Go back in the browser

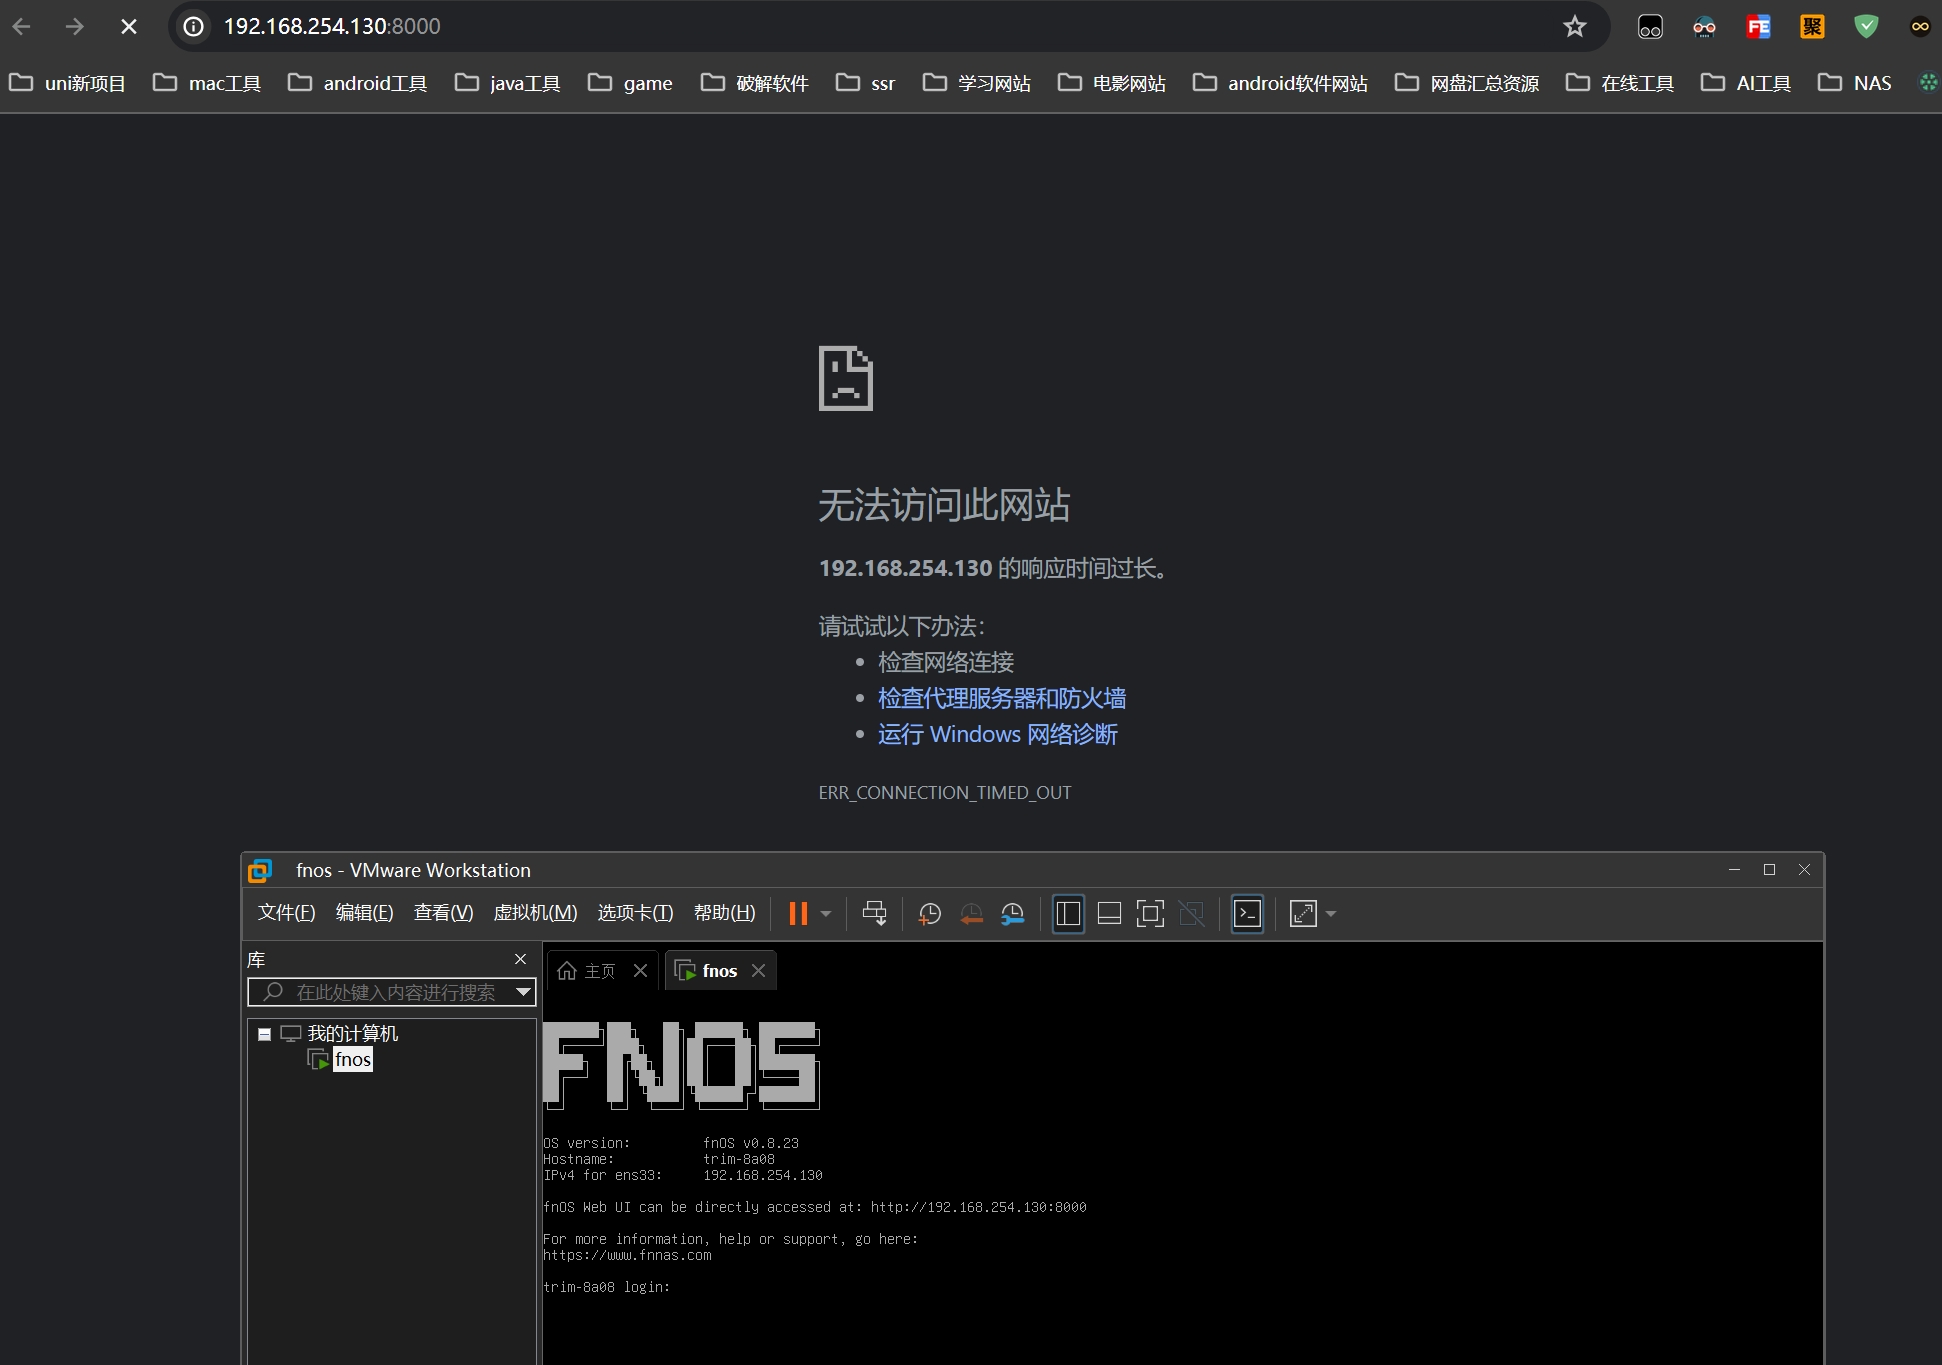pyautogui.click(x=22, y=27)
